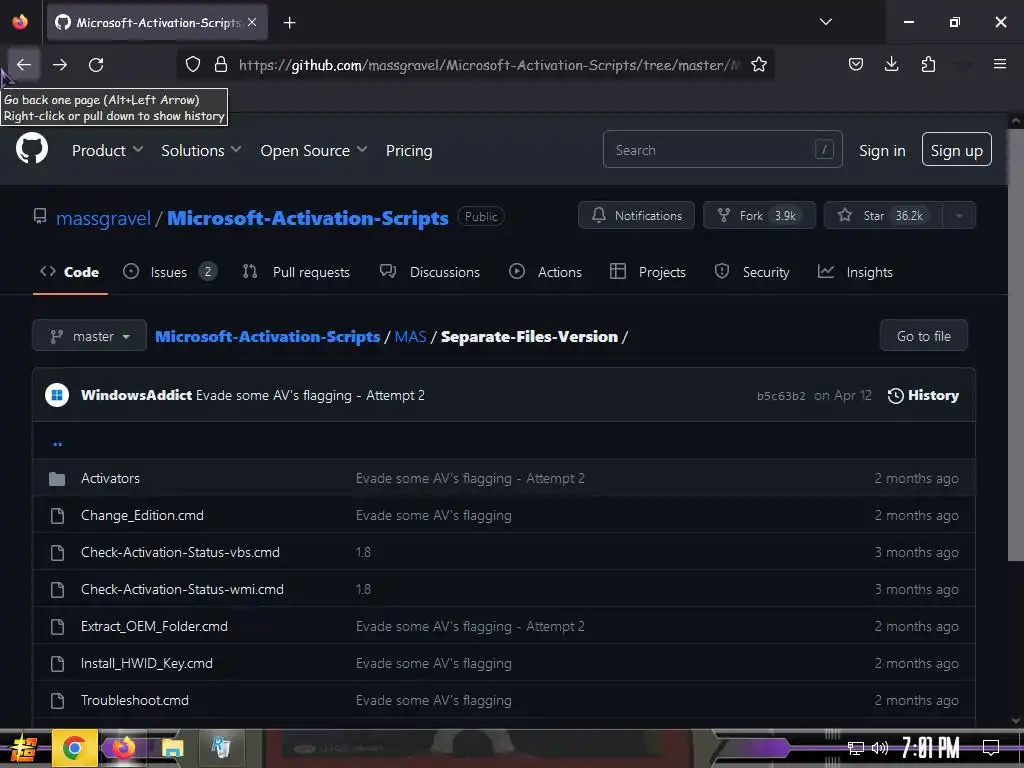Open Check-Activation-Status-wmi.cmd
The height and width of the screenshot is (768, 1024).
(182, 589)
